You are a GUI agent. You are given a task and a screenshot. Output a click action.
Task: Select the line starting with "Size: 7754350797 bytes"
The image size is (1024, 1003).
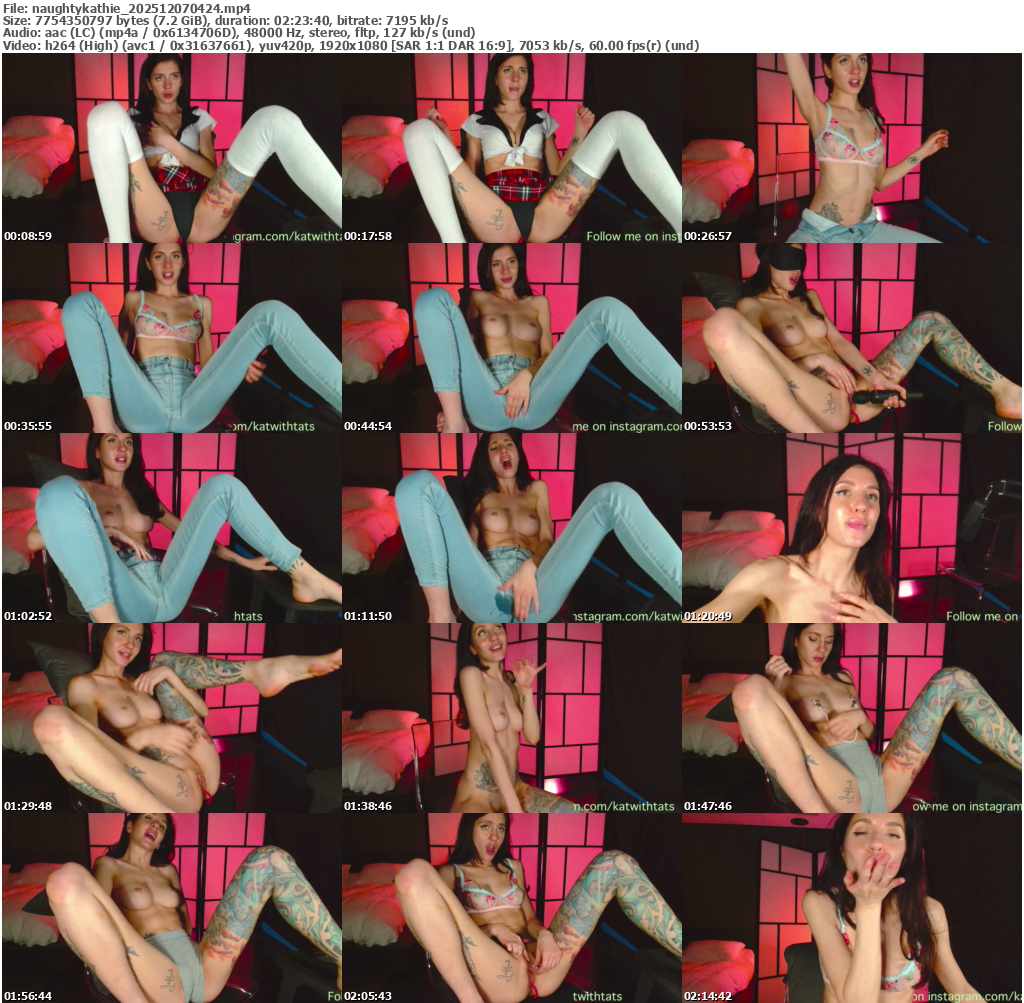coord(225,20)
